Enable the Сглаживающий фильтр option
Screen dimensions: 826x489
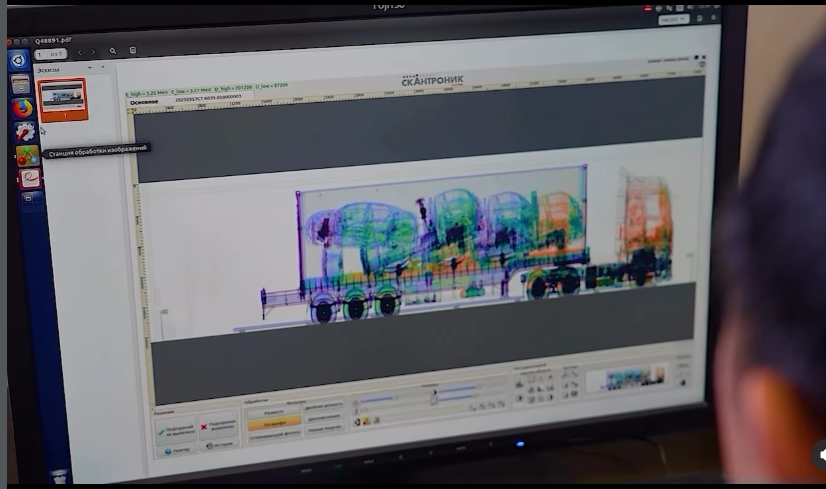coord(274,437)
